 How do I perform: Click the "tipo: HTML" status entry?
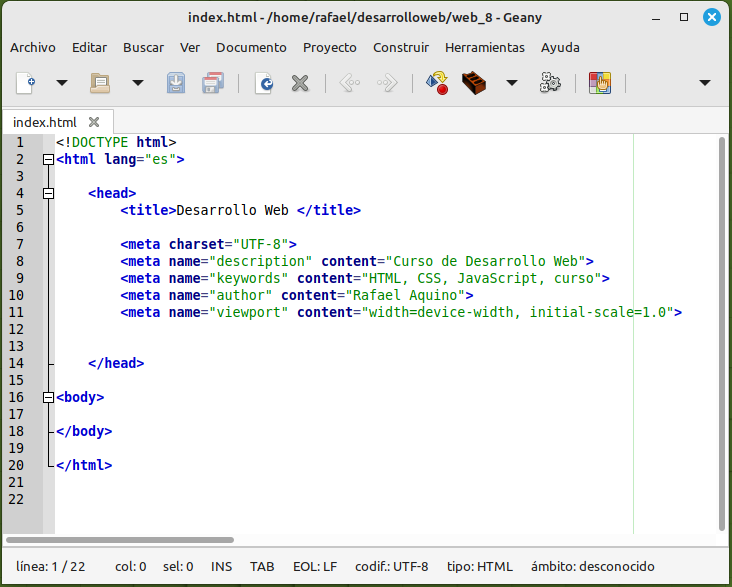pos(479,567)
